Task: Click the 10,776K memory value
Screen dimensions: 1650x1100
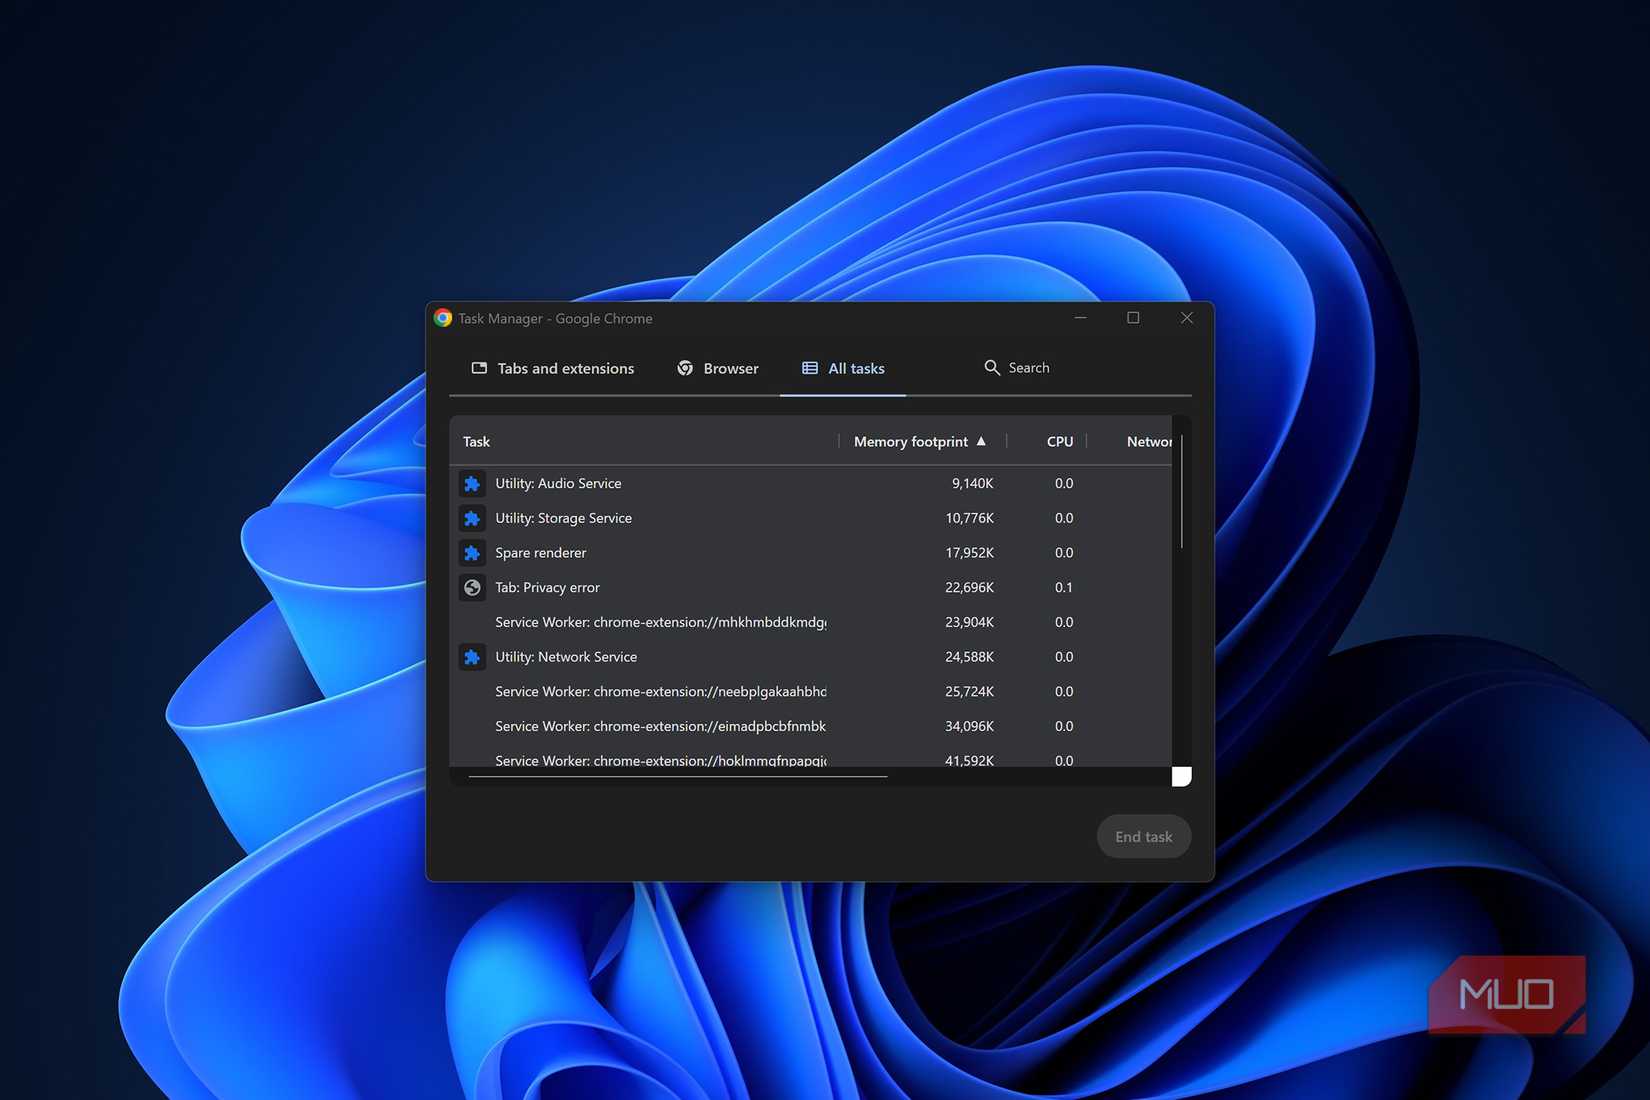Action: 969,518
